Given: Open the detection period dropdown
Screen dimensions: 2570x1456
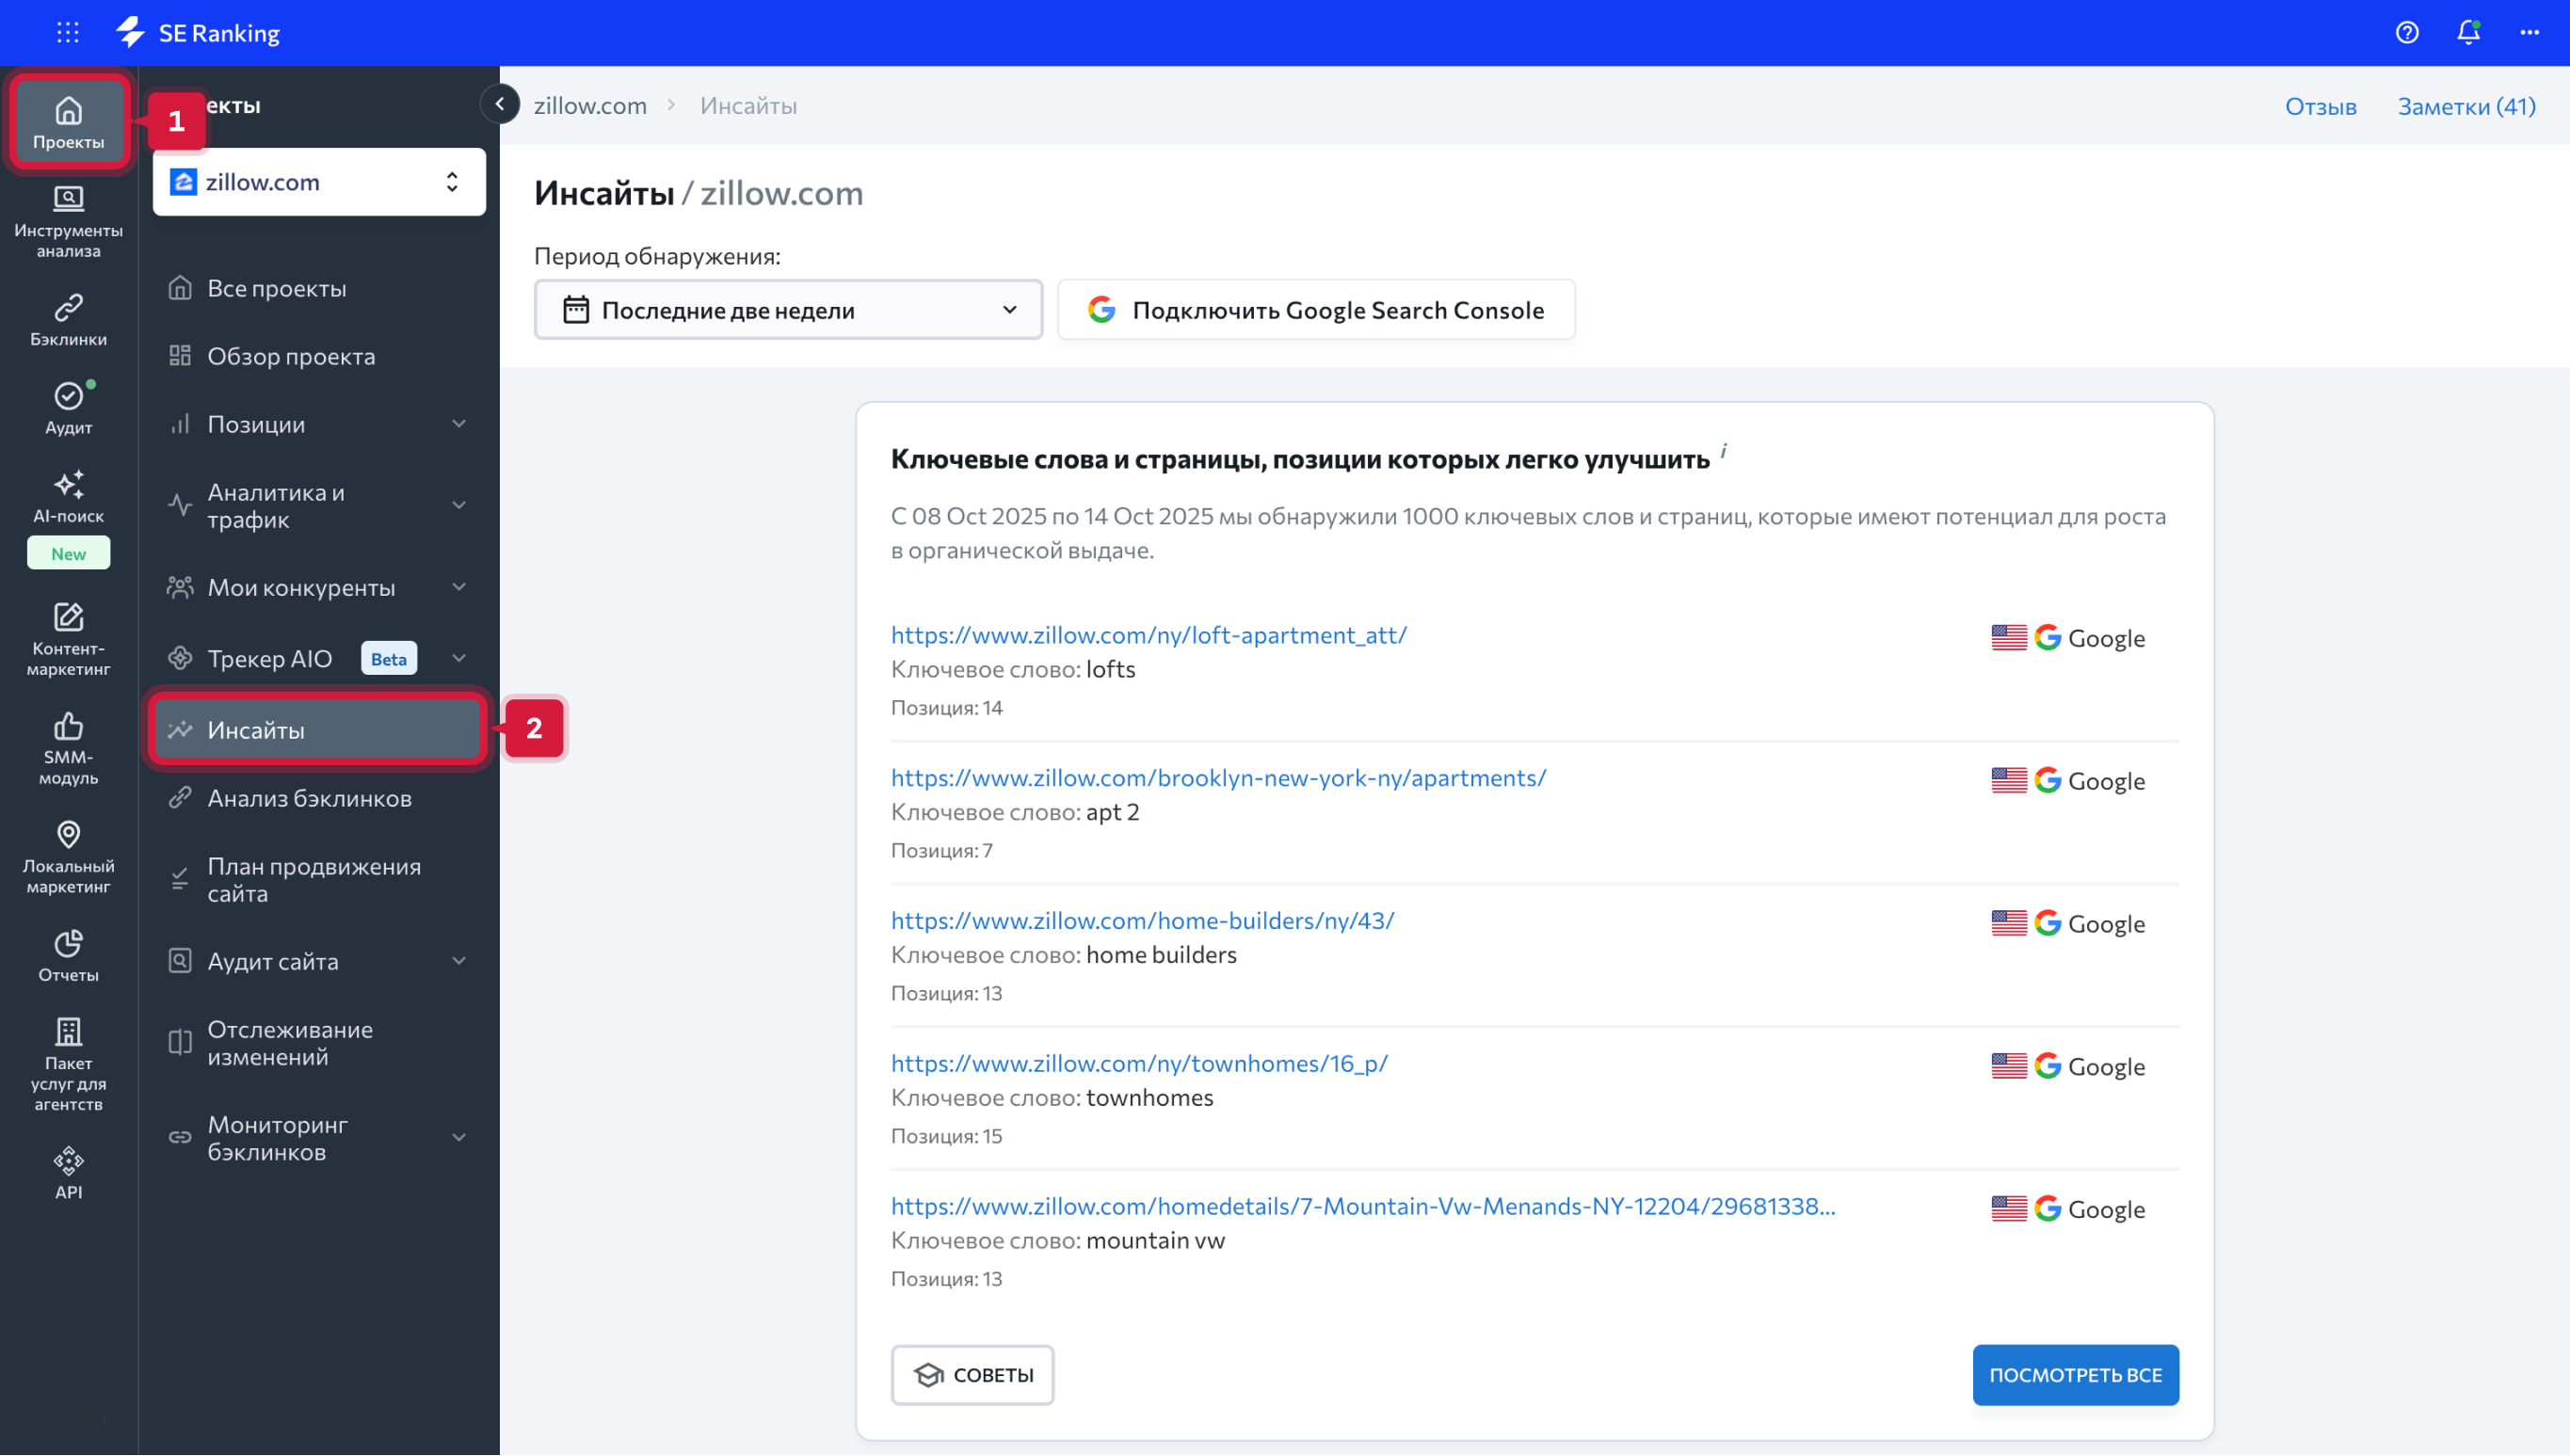Looking at the screenshot, I should click(x=788, y=309).
